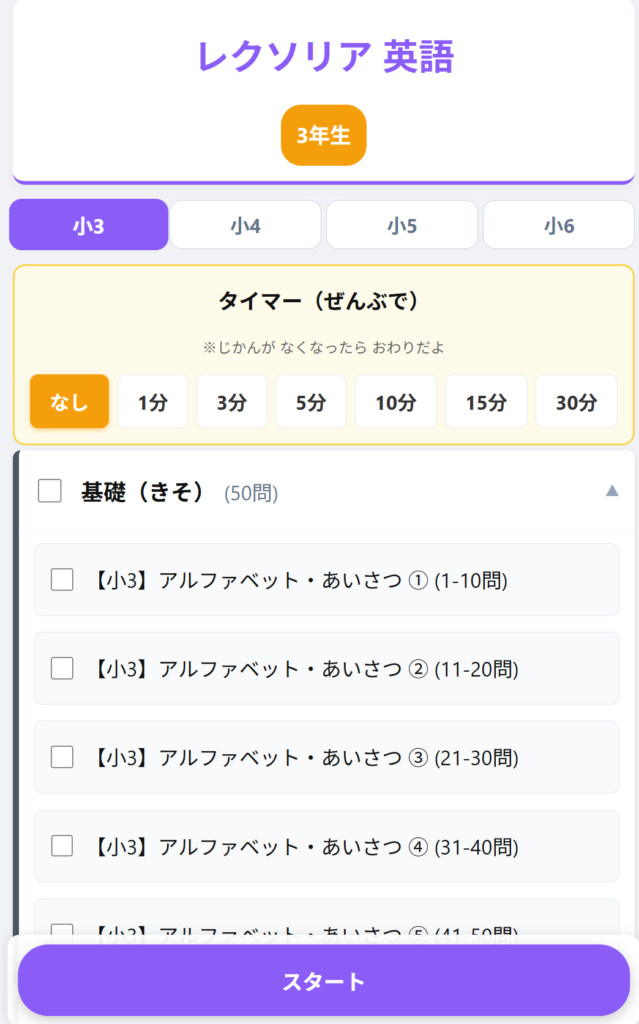This screenshot has width=639, height=1024.
Task: Switch to the 小5 grade tab
Action: coord(402,225)
